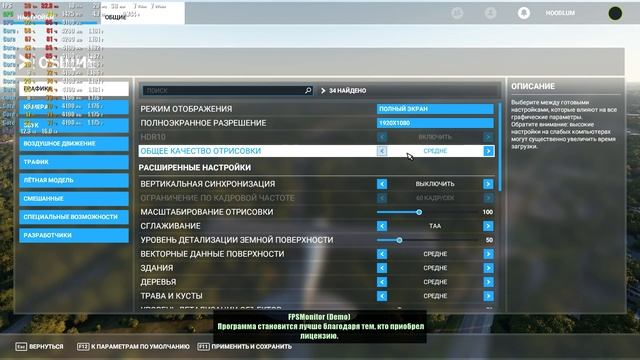Click the group icon in top bar
This screenshot has width=640, height=360.
[x=457, y=13]
